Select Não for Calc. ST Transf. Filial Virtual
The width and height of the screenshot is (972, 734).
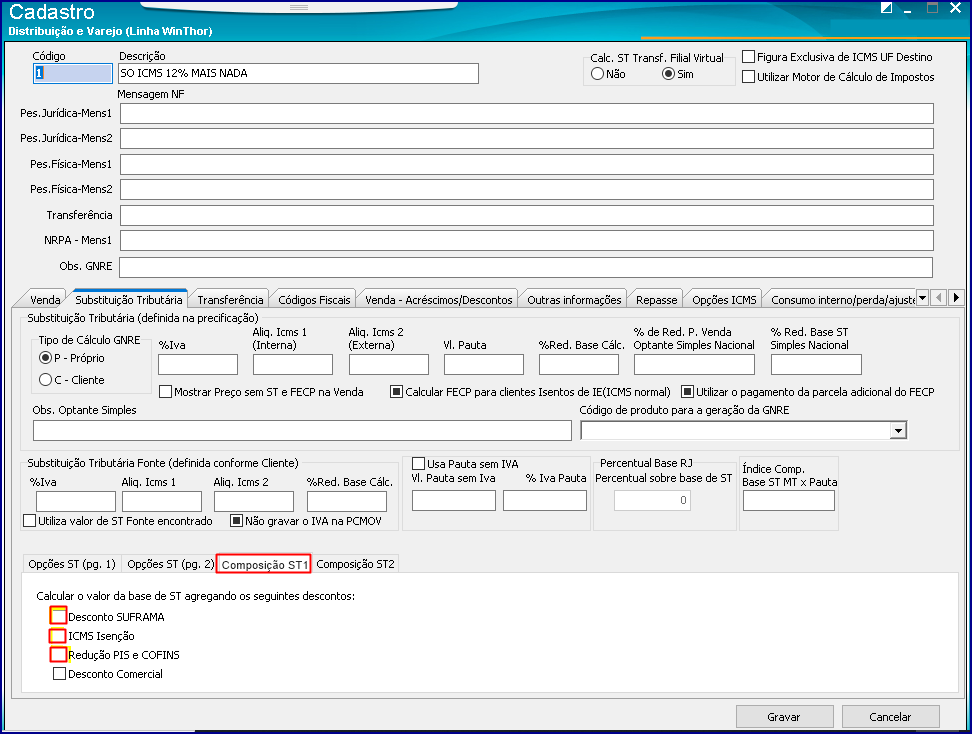pyautogui.click(x=598, y=74)
